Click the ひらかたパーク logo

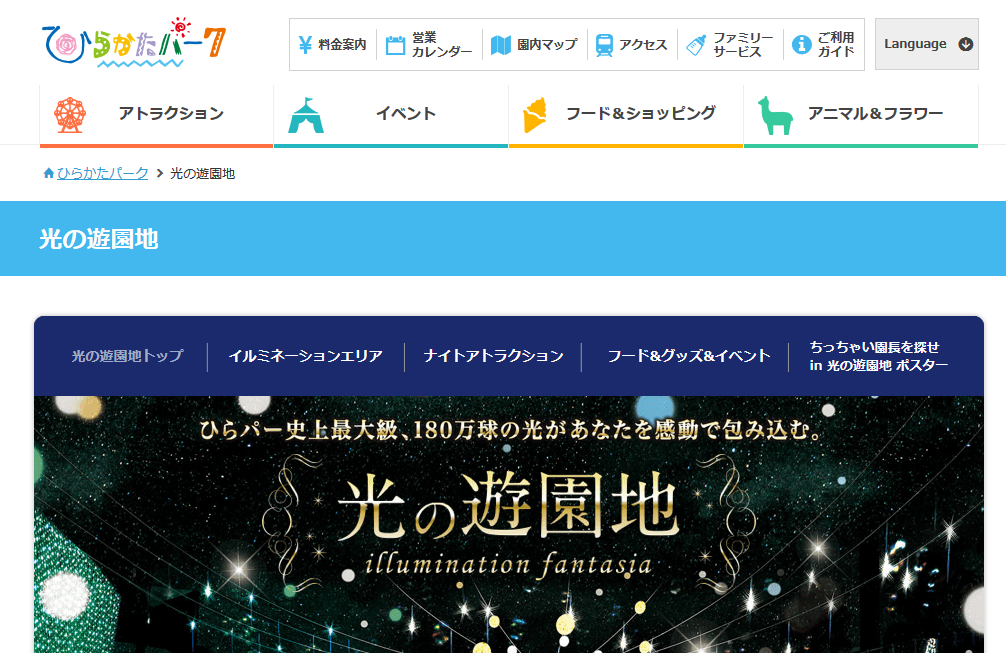[x=134, y=42]
